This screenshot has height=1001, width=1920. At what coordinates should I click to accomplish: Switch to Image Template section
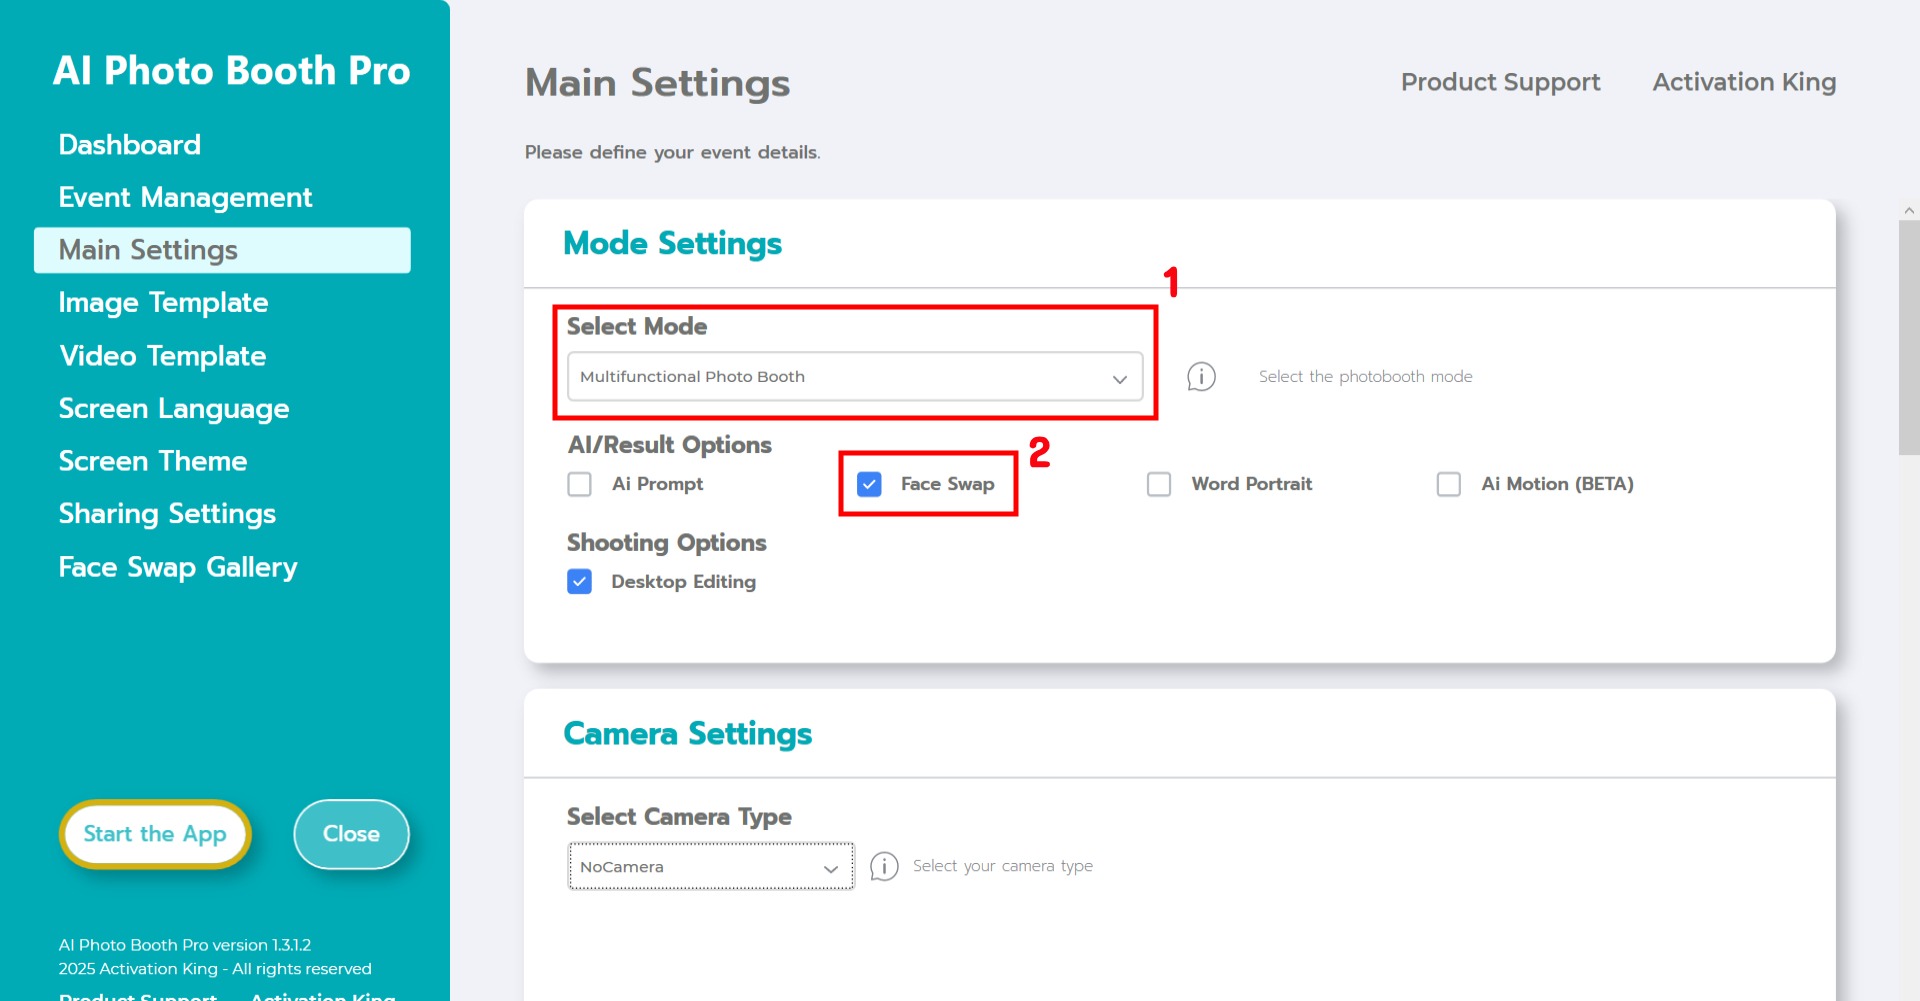[x=163, y=303]
